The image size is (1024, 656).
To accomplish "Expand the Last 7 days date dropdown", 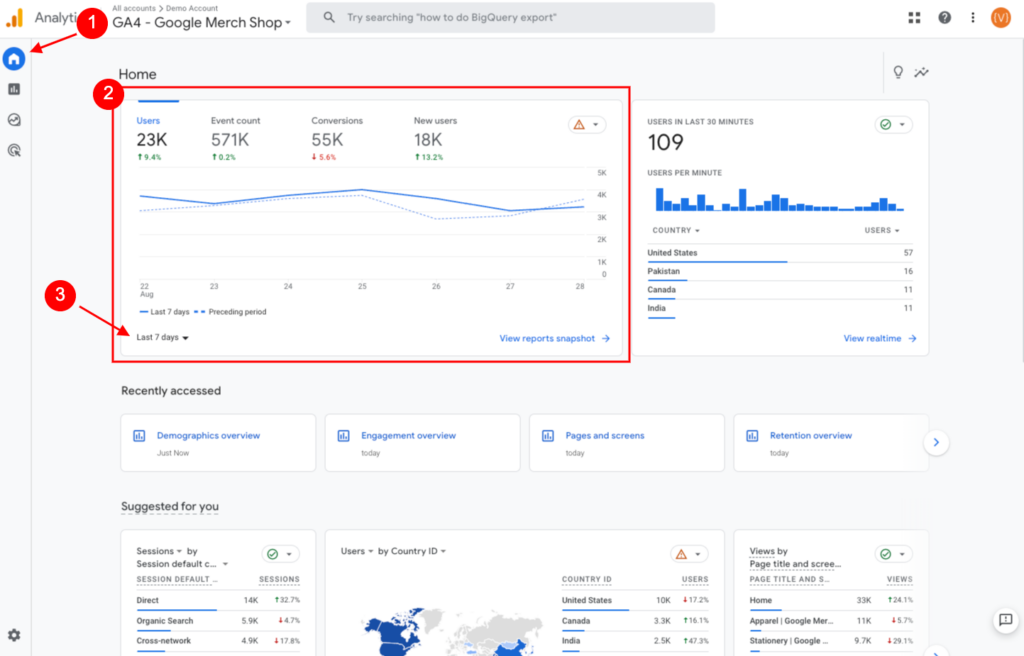I will [163, 337].
